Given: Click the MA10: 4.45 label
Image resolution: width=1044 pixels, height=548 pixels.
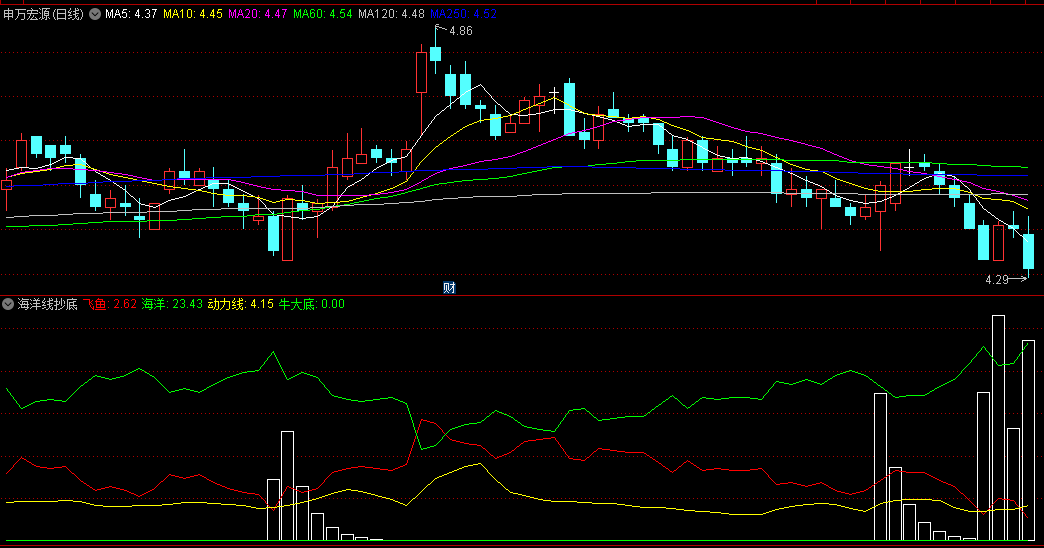Looking at the screenshot, I should click(x=193, y=14).
